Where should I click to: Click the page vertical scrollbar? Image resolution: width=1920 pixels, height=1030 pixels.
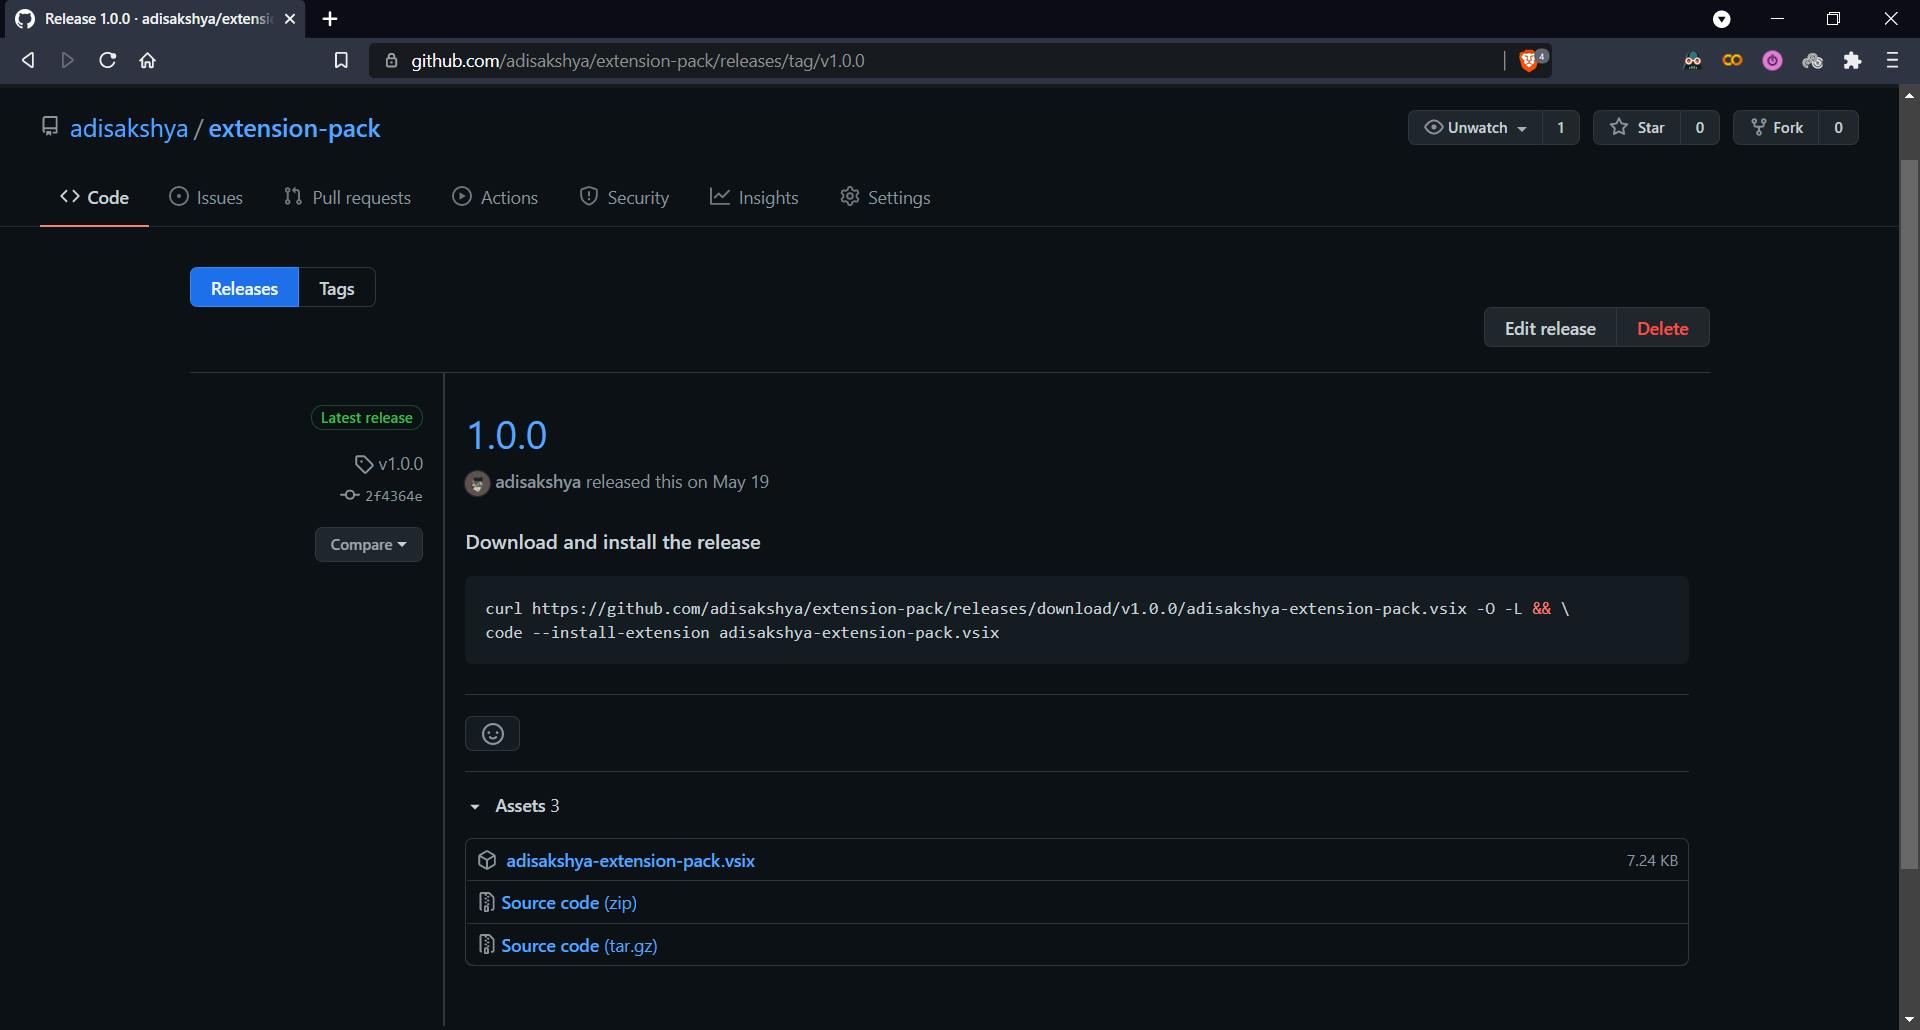(x=1909, y=500)
